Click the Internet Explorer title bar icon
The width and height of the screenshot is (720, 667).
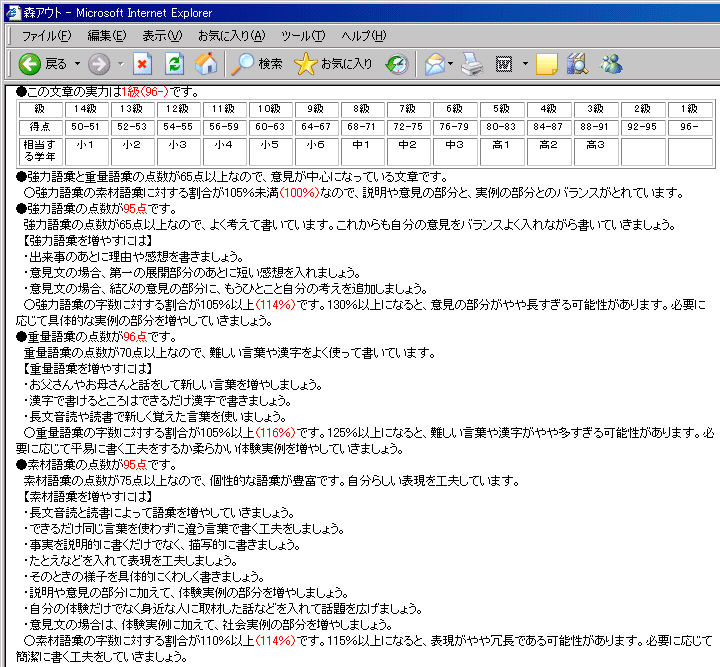click(x=13, y=12)
